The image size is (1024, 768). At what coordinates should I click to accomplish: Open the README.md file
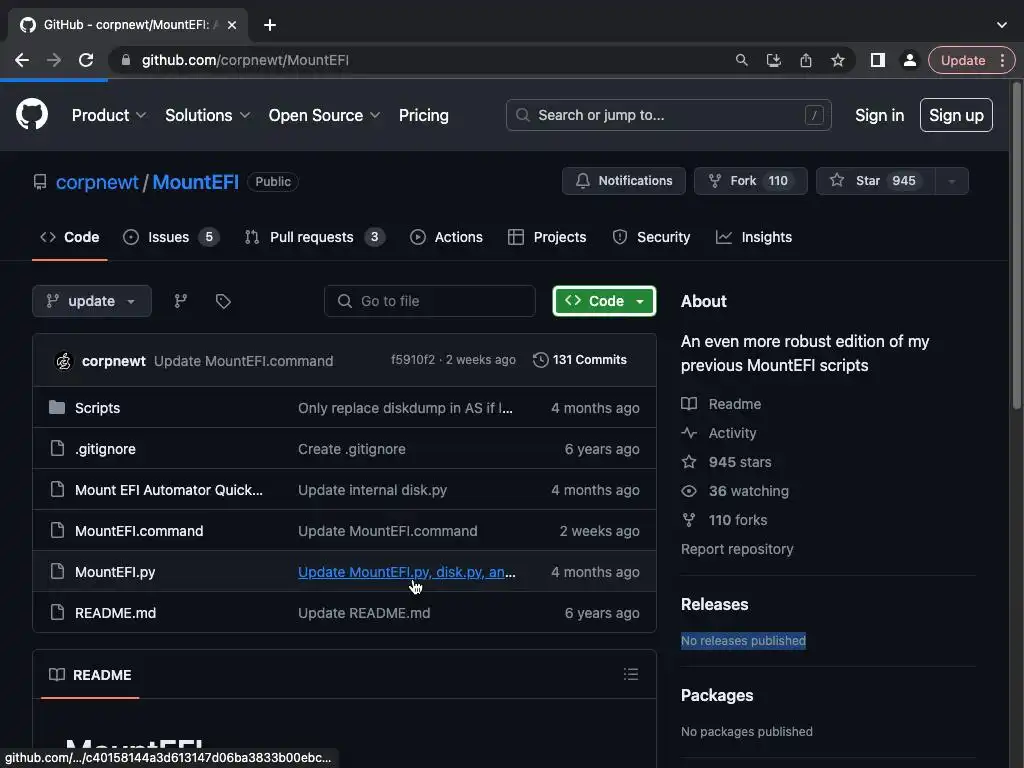pos(116,613)
